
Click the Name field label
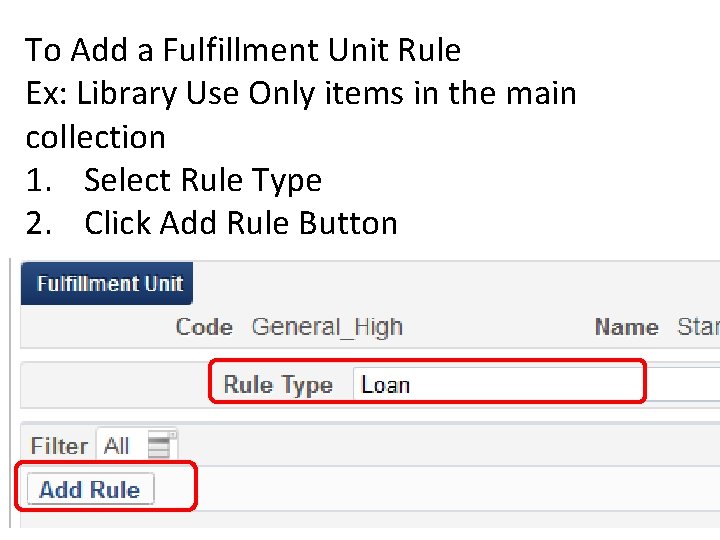(626, 327)
